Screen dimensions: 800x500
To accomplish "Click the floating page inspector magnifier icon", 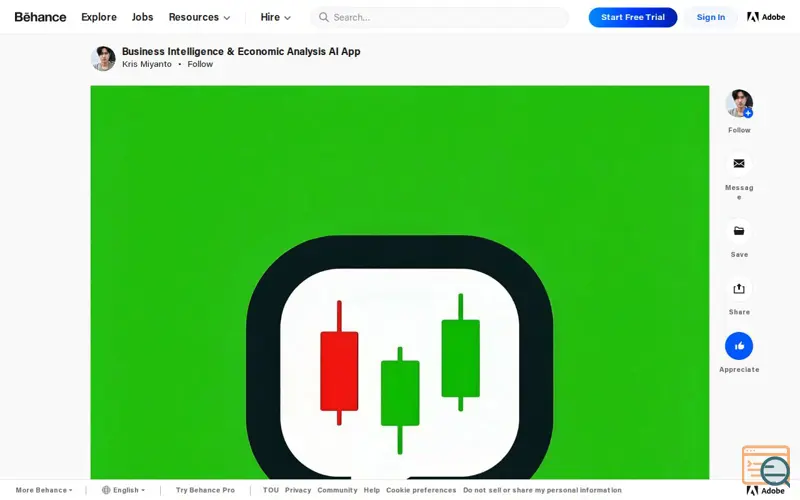I will (767, 465).
